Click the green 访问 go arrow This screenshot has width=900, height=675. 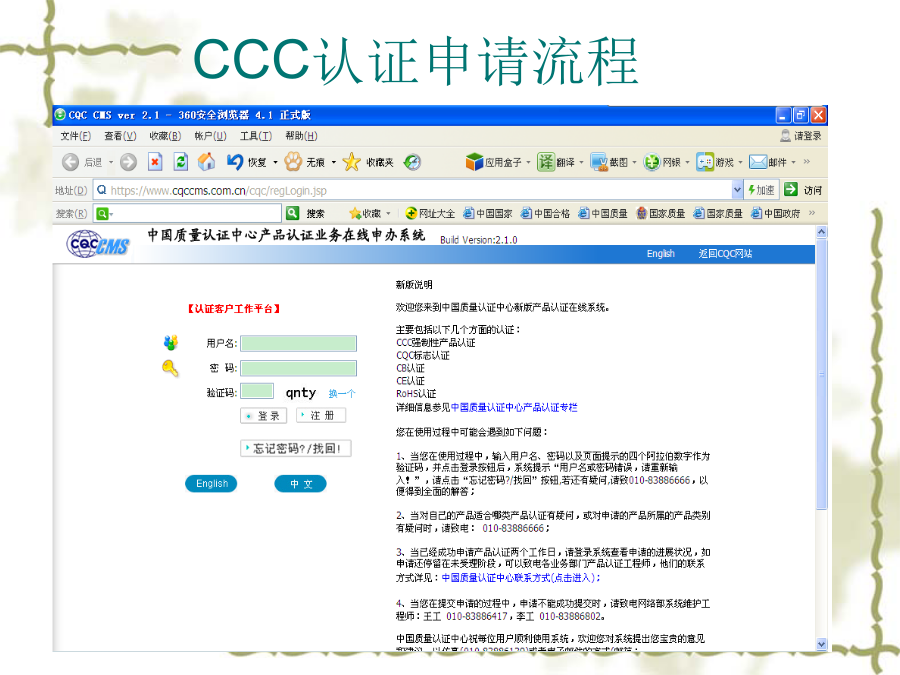click(791, 189)
